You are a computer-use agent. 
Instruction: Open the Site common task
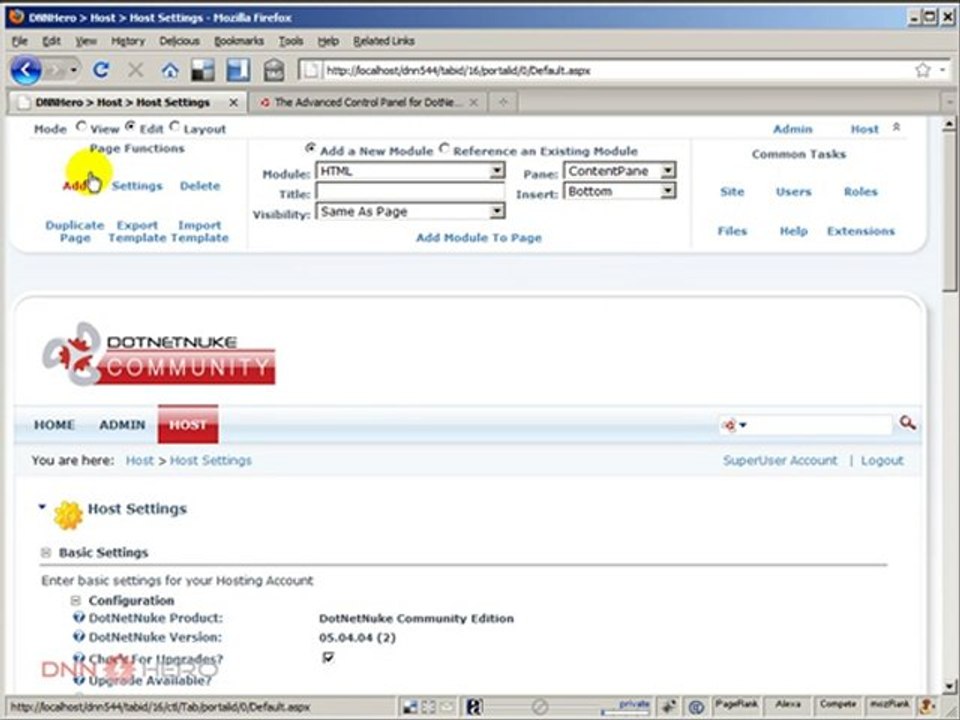point(732,192)
